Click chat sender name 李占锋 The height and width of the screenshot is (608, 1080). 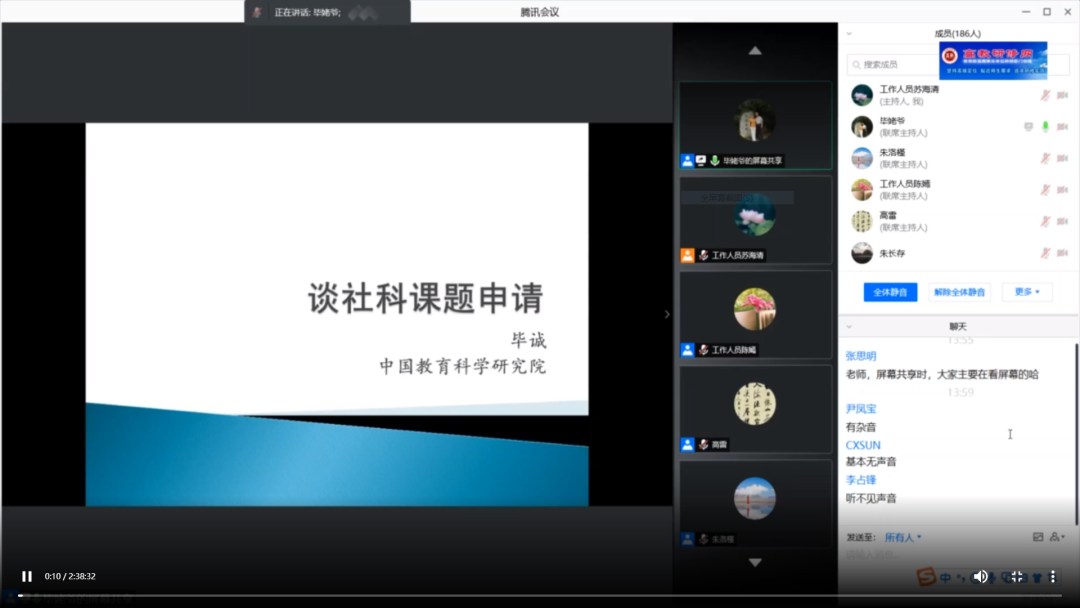coord(861,480)
